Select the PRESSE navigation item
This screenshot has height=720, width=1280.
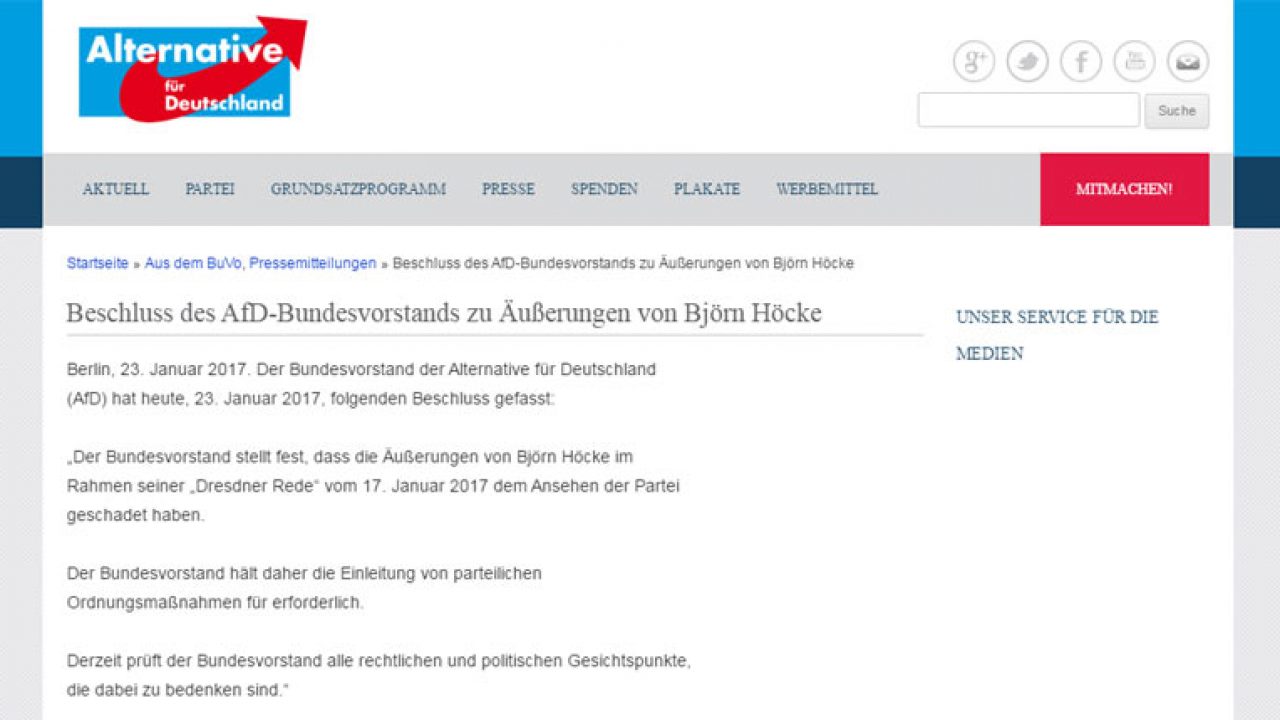click(x=508, y=189)
